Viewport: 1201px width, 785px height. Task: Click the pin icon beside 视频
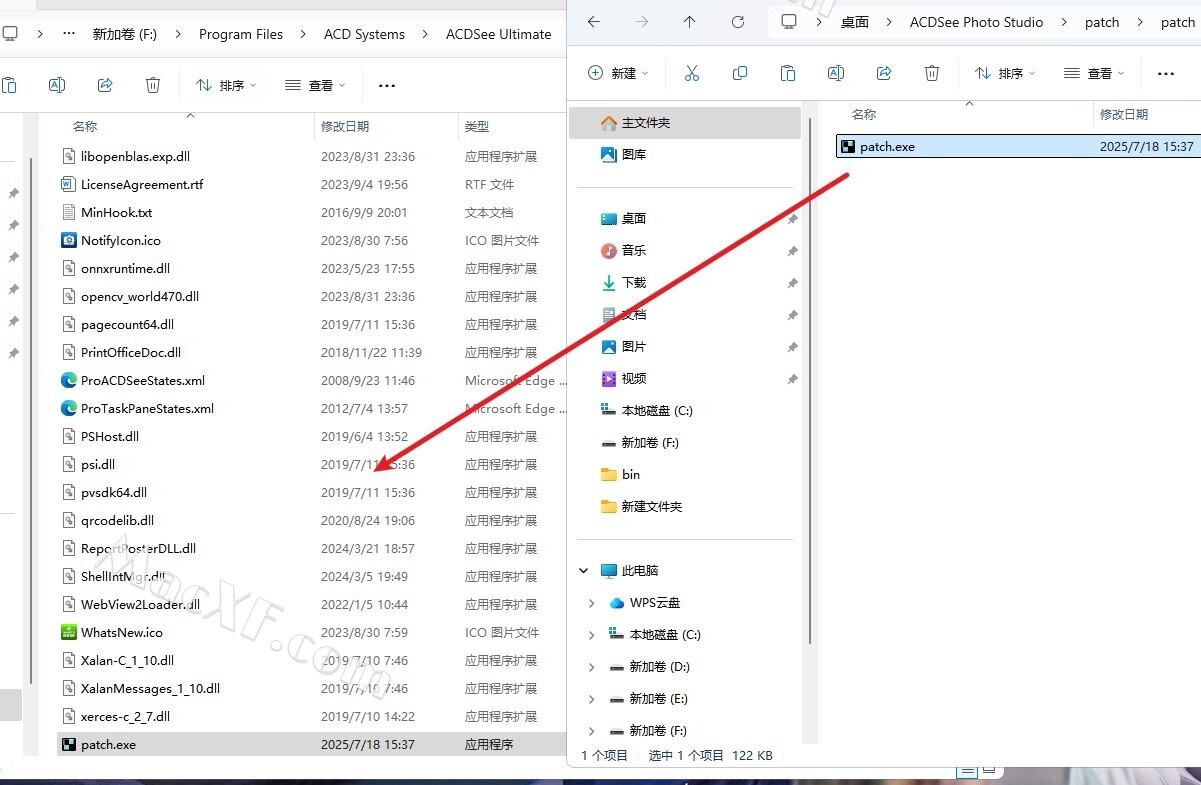[792, 379]
